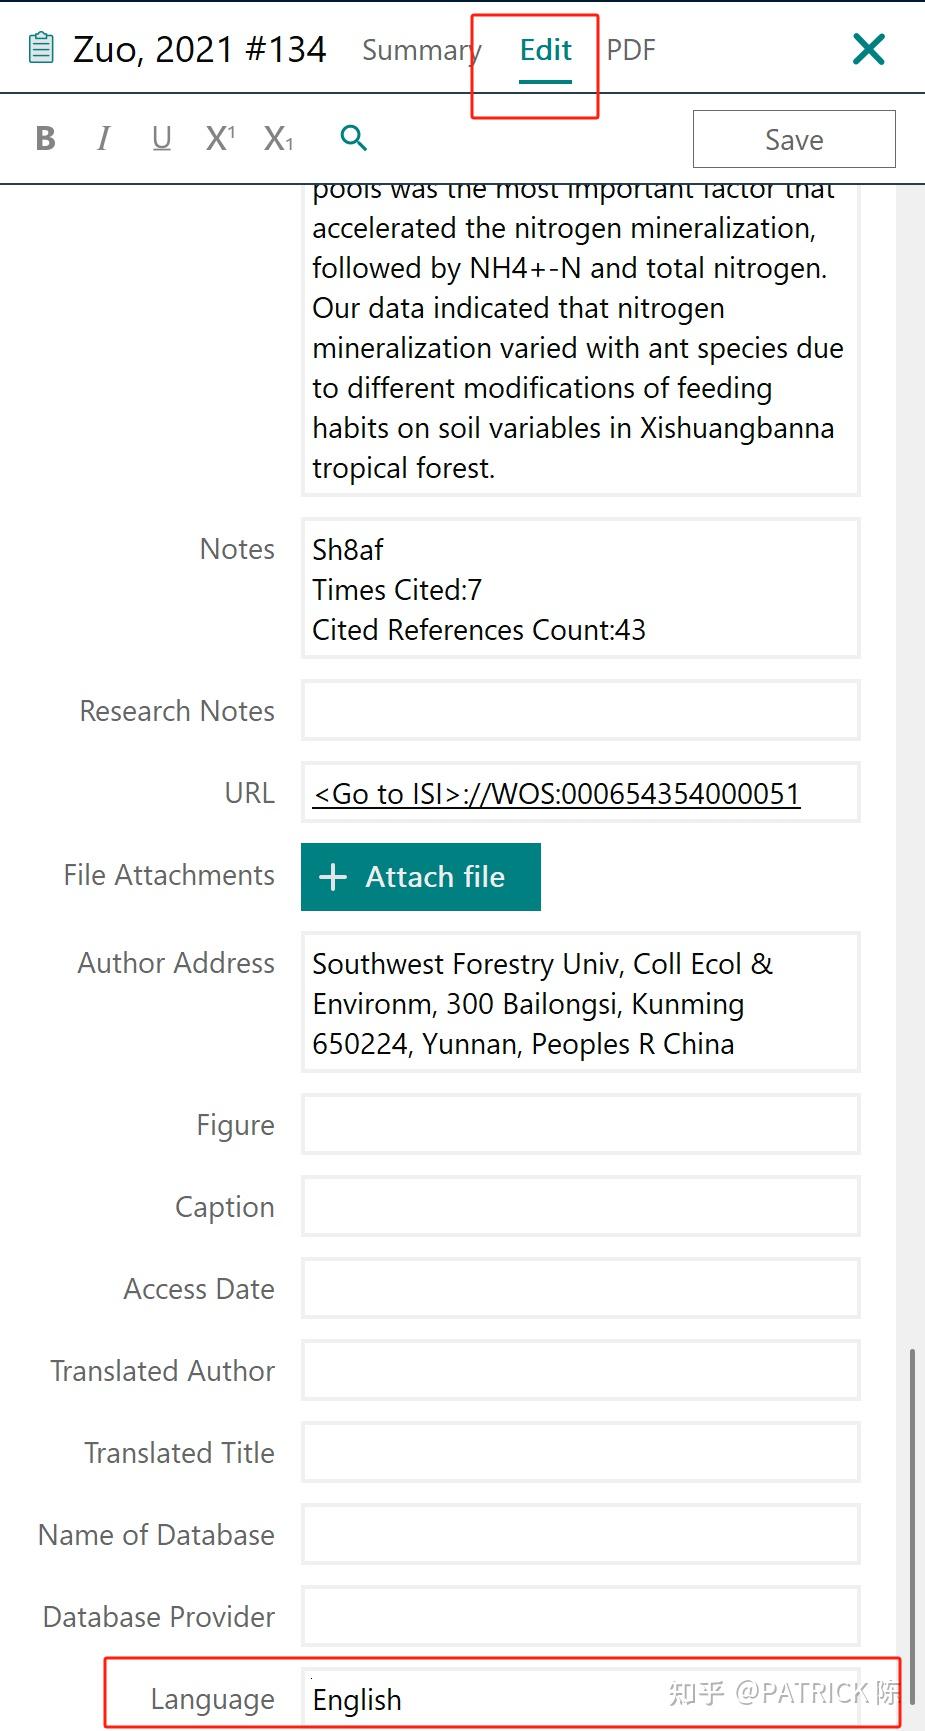
Task: Apply subscript formatting
Action: click(x=278, y=138)
